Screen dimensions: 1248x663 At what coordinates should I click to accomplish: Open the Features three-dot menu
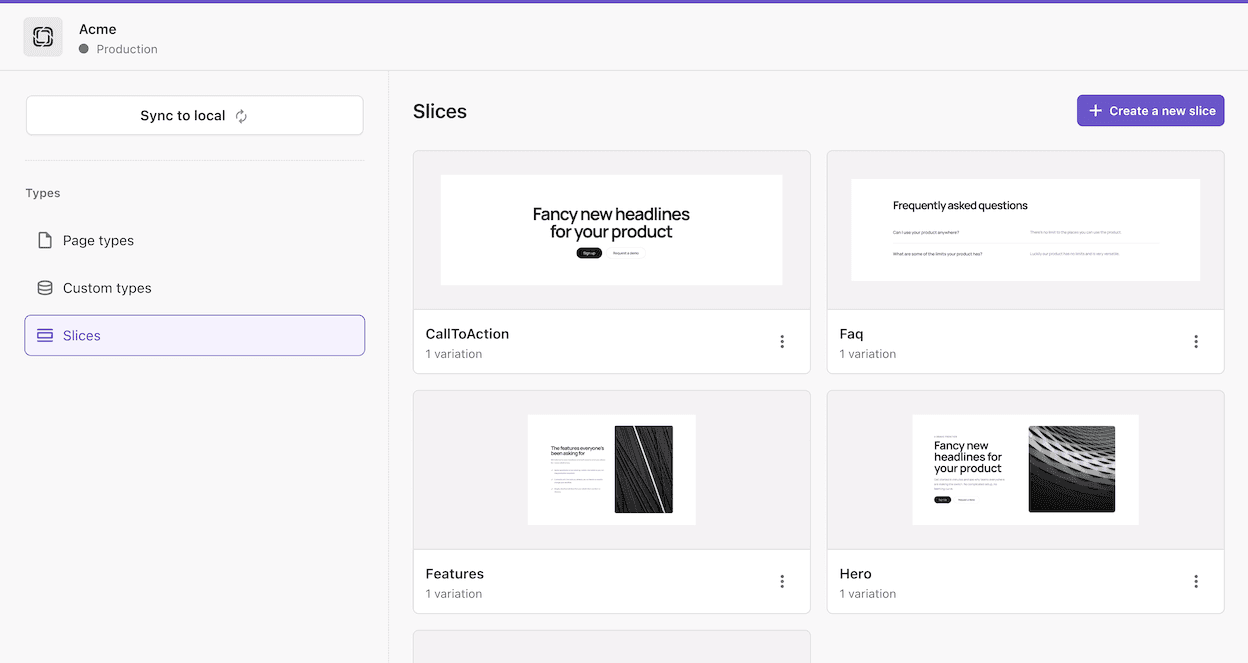[782, 582]
